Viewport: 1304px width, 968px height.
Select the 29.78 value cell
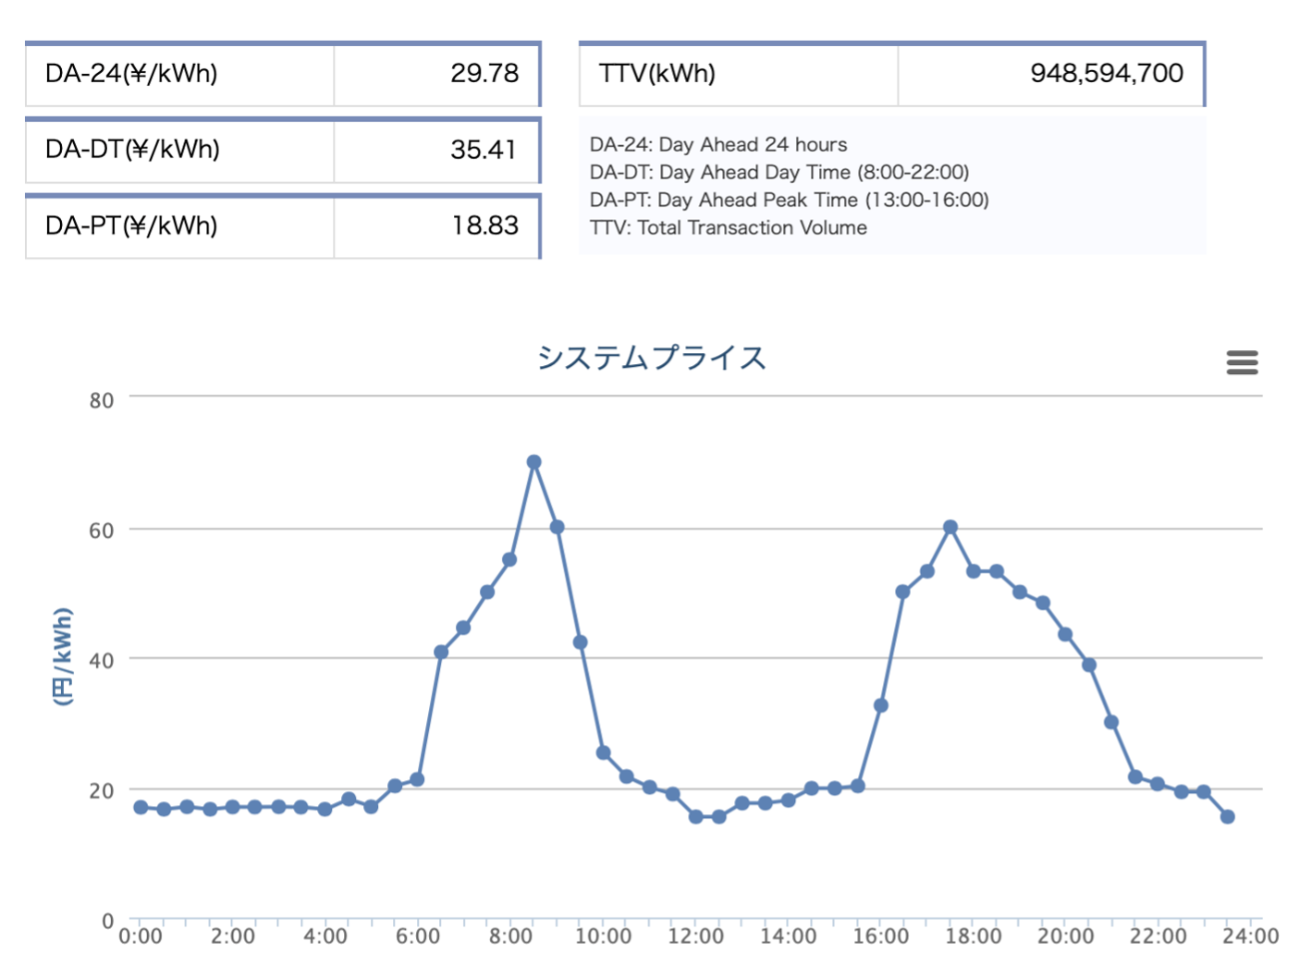pos(437,74)
